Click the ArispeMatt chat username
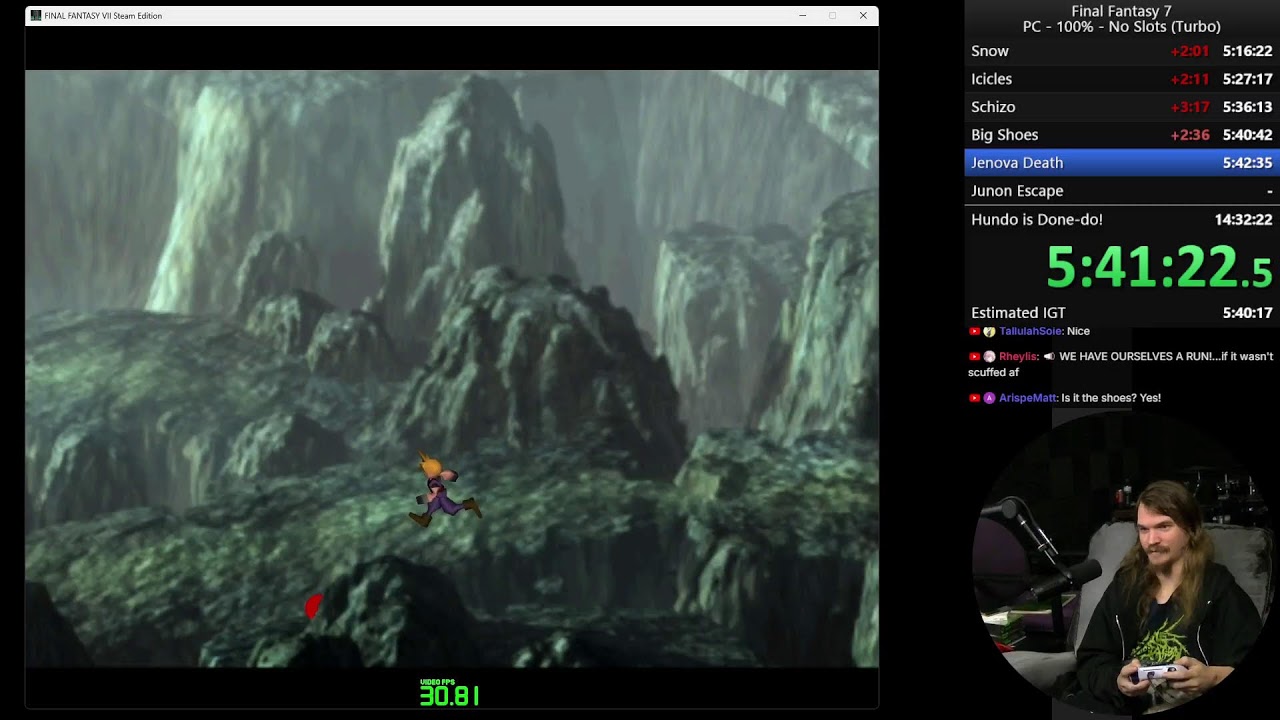 (1028, 398)
